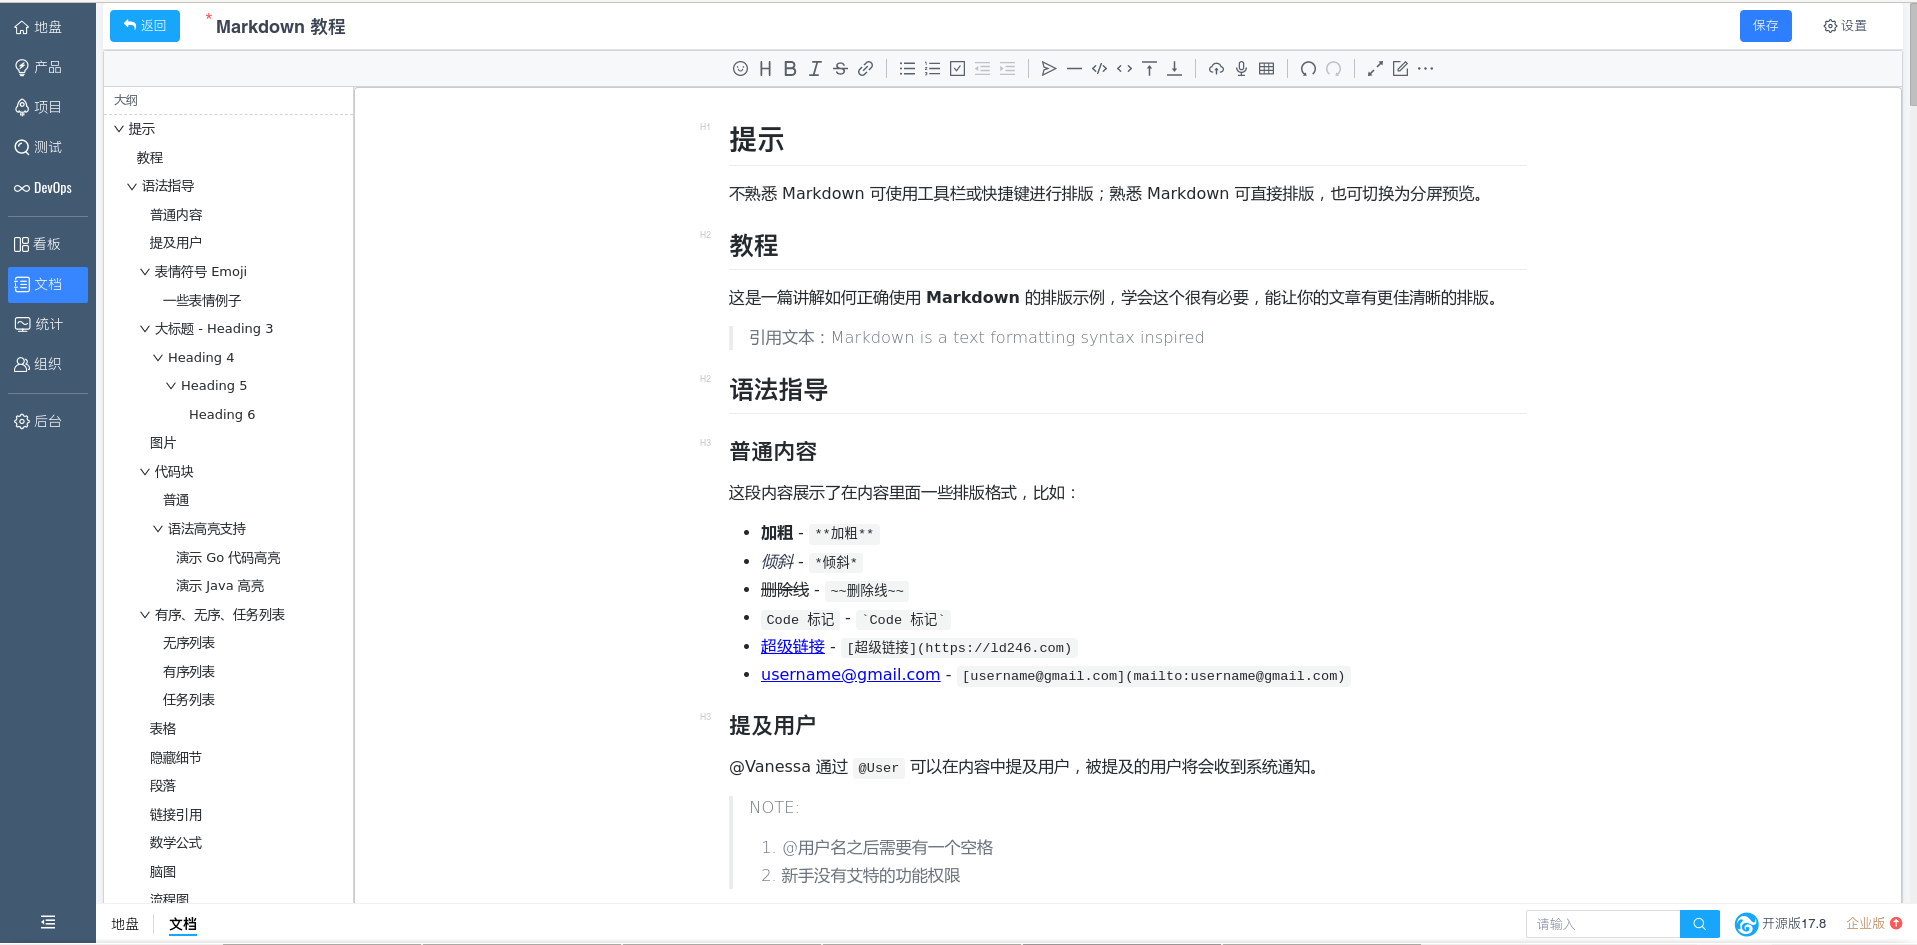Switch to the 地盘 tab at bottom
The image size is (1917, 945).
125,924
